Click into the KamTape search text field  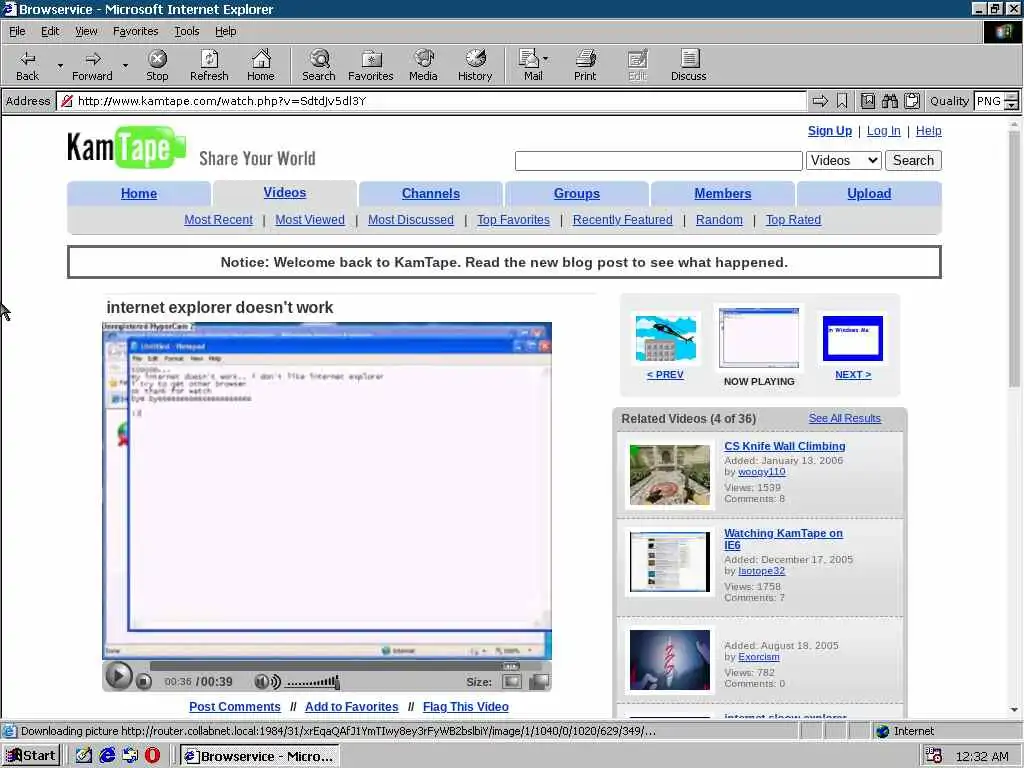(x=658, y=161)
